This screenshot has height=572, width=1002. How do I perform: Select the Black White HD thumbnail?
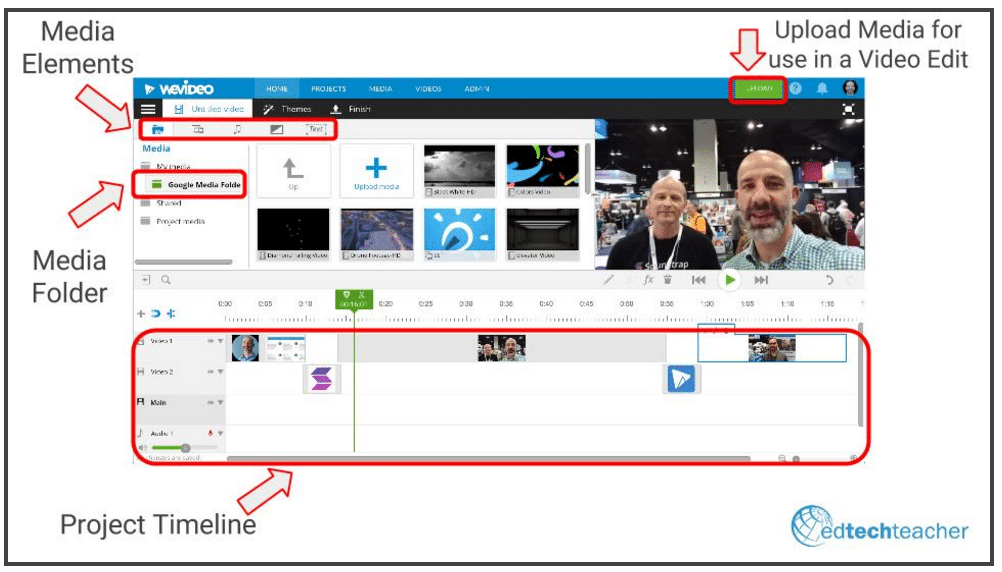click(x=459, y=171)
